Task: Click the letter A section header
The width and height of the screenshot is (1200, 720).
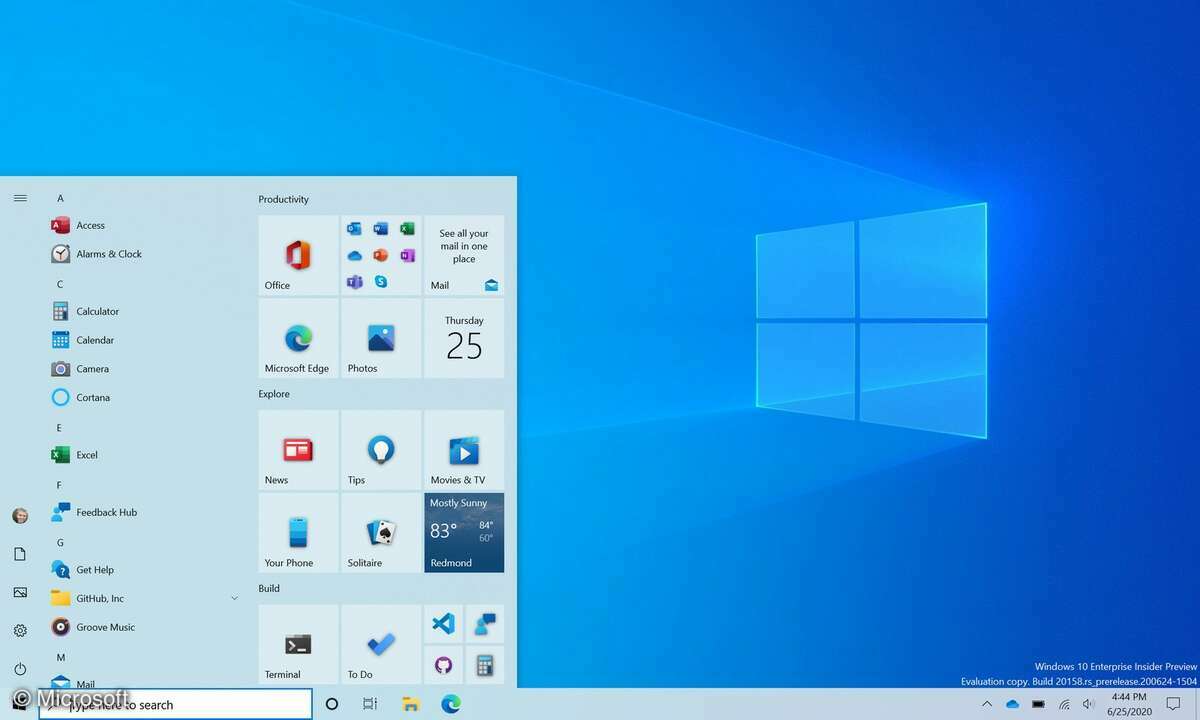Action: (60, 198)
